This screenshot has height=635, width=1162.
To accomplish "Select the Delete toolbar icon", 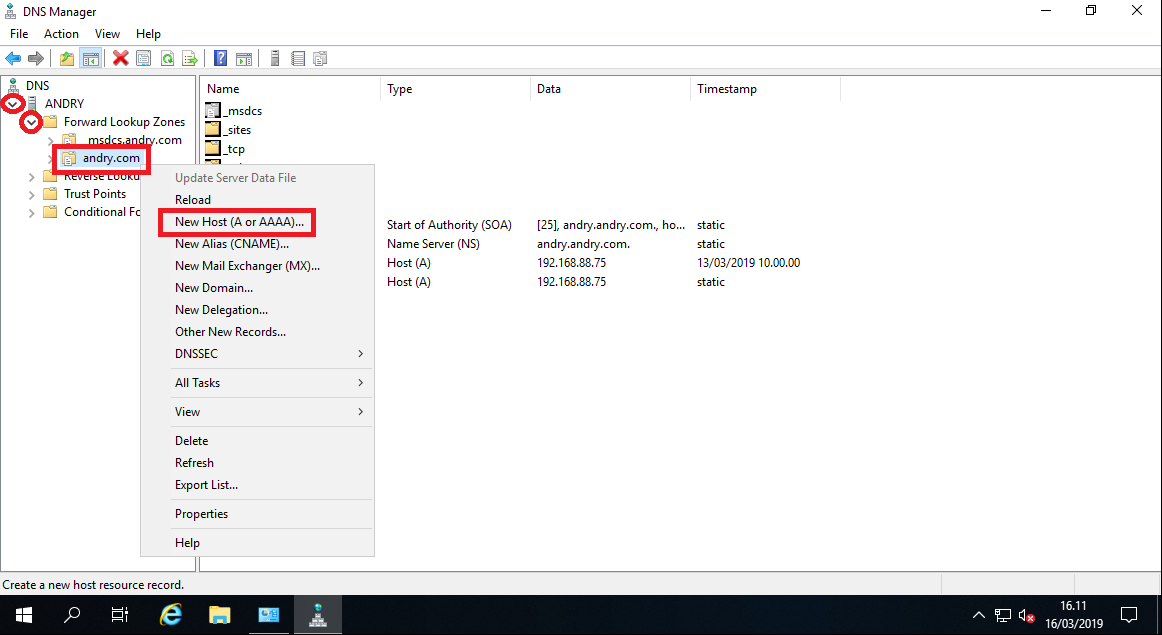I will (120, 57).
